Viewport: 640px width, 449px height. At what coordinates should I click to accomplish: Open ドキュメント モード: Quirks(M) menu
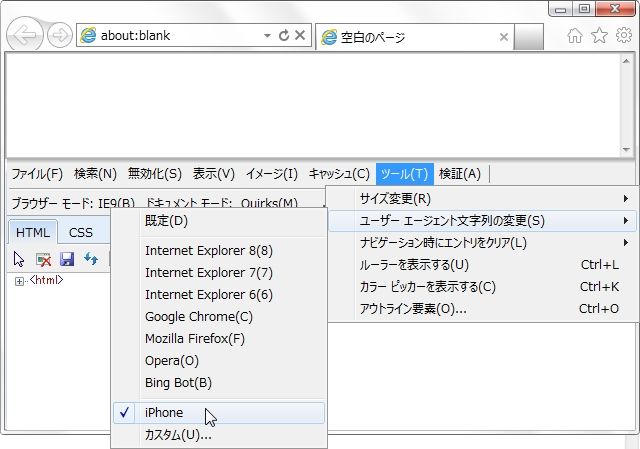pyautogui.click(x=221, y=203)
